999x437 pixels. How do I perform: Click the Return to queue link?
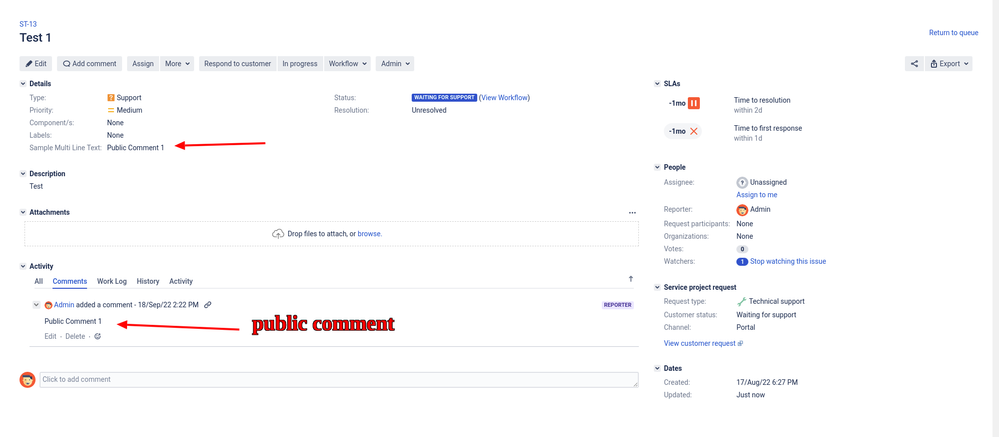point(953,32)
